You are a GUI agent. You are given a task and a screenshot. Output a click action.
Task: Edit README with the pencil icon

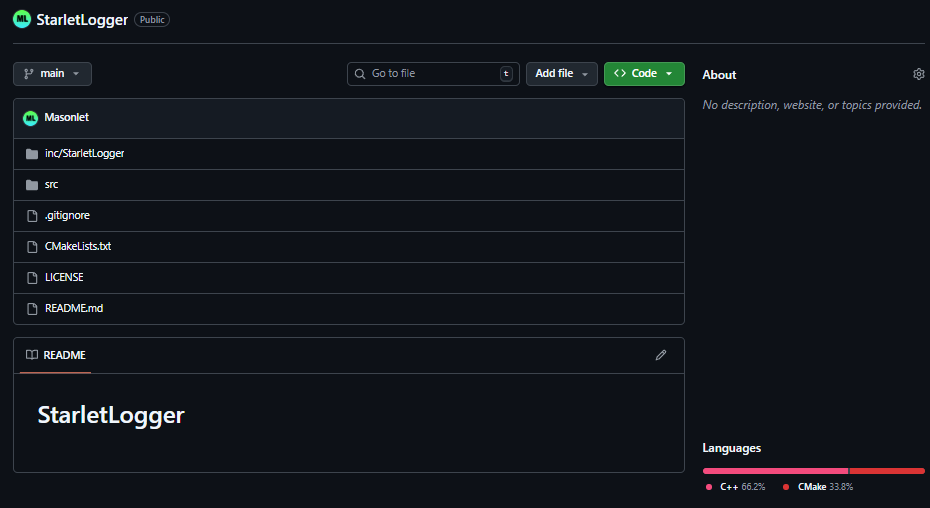(x=661, y=355)
